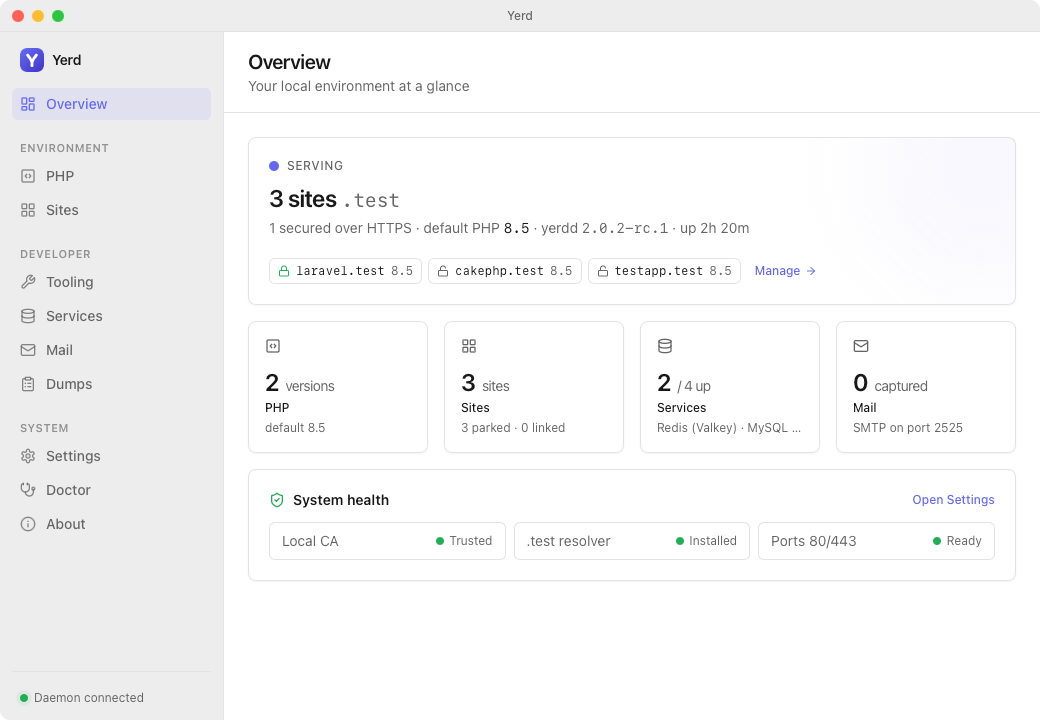Click the System health shield icon
This screenshot has height=720, width=1040.
(277, 500)
